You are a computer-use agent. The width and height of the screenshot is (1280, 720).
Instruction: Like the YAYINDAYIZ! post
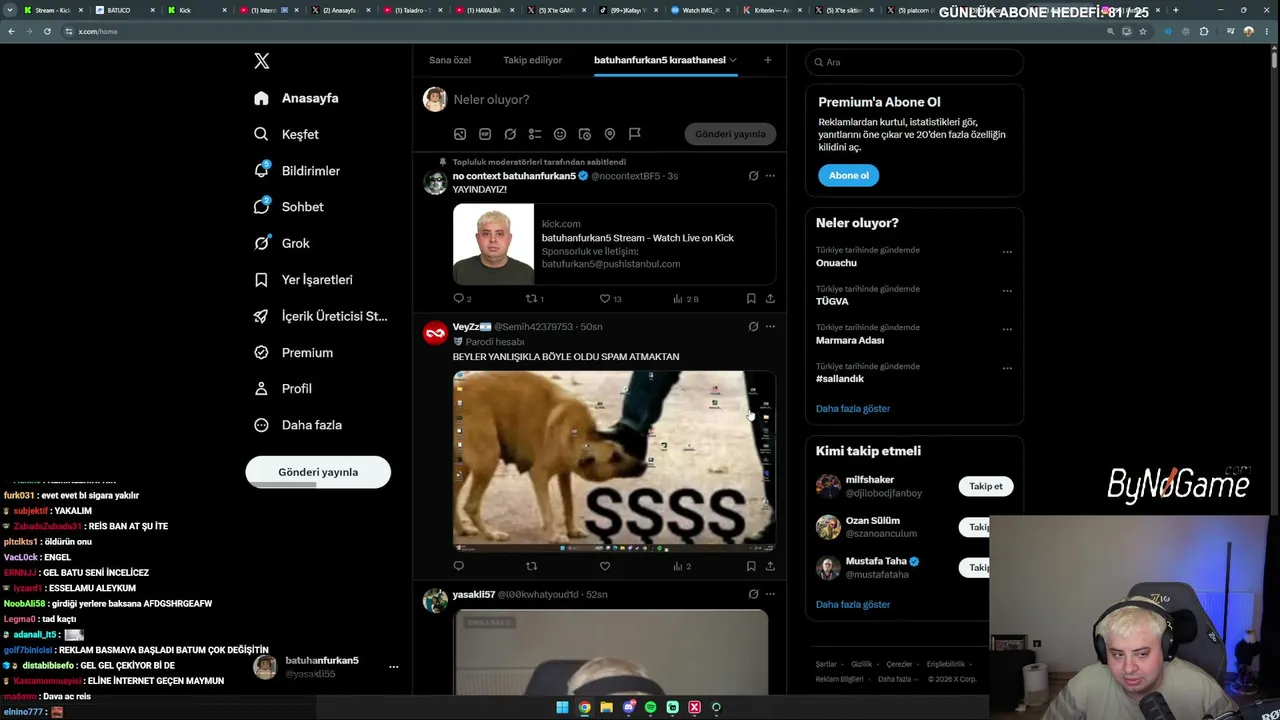[605, 298]
